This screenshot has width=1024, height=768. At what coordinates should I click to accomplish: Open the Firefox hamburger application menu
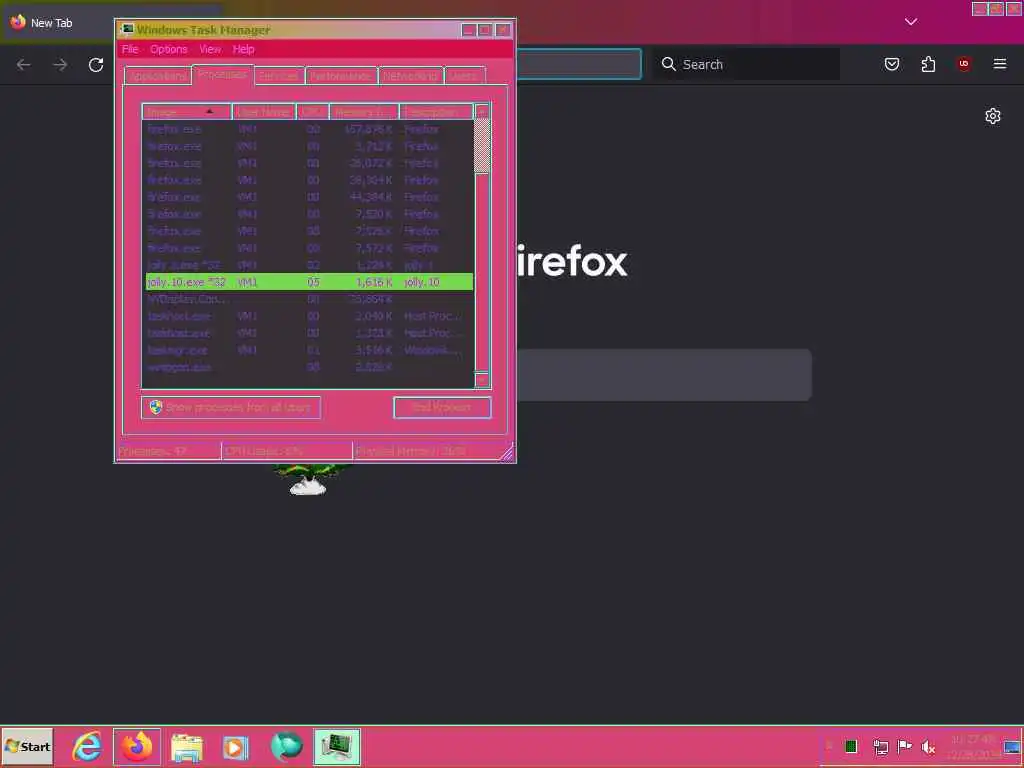(1000, 64)
